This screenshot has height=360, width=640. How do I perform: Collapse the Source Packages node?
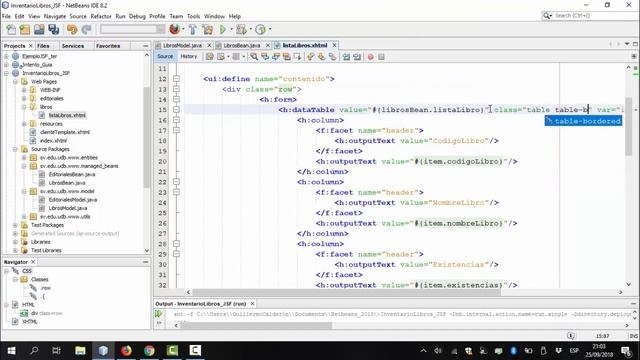click(15, 149)
